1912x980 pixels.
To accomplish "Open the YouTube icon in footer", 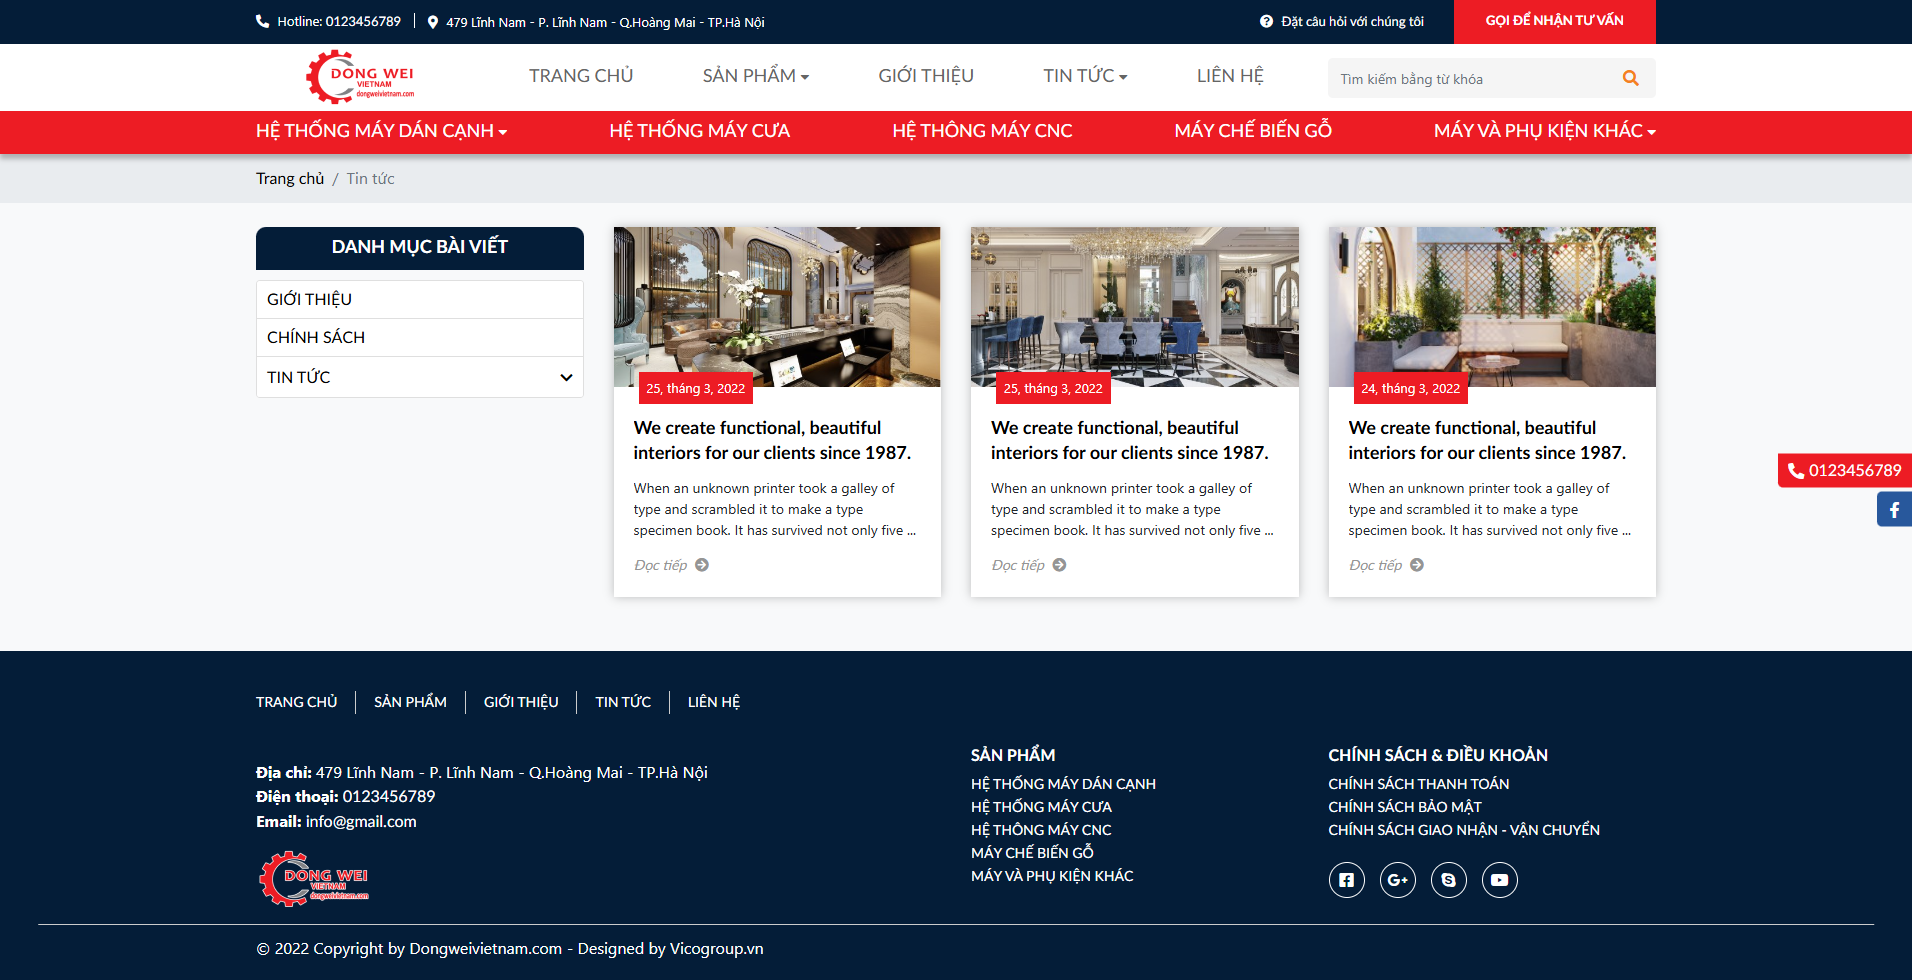I will pos(1499,880).
